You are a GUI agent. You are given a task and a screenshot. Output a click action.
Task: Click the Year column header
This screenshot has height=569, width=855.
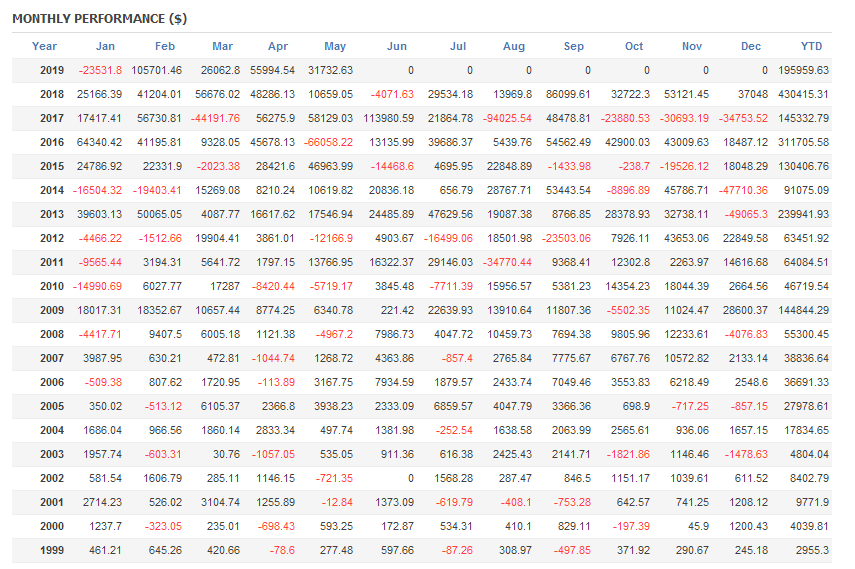pos(44,46)
